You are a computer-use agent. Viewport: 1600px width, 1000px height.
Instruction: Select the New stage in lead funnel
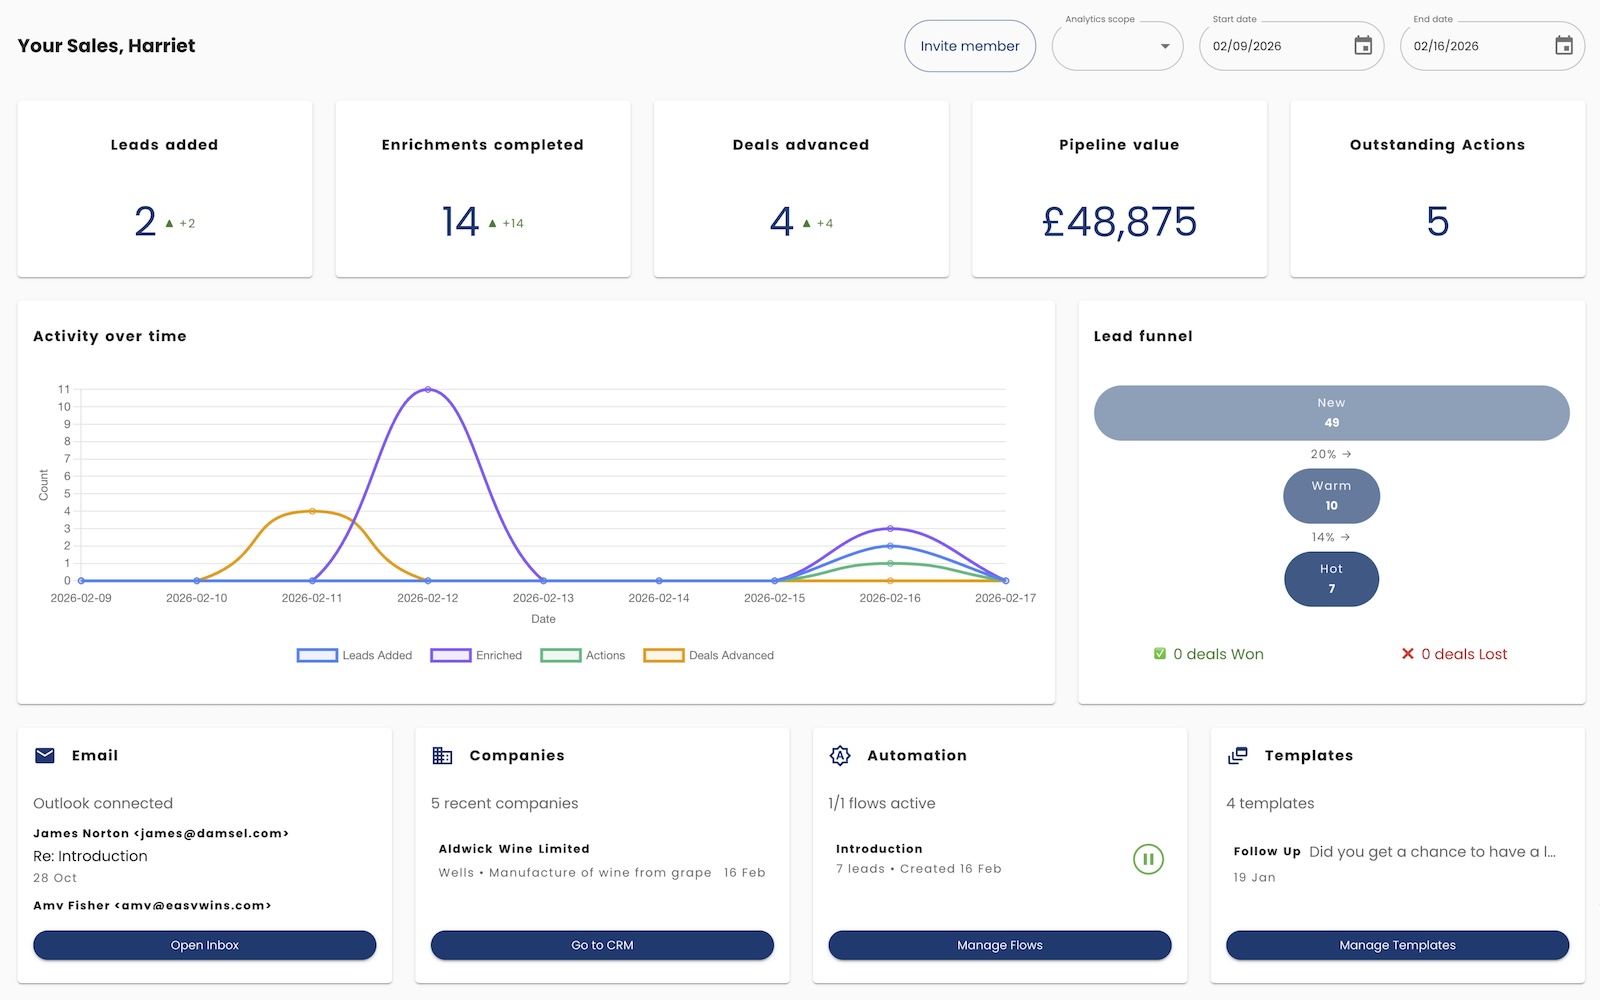[1332, 413]
